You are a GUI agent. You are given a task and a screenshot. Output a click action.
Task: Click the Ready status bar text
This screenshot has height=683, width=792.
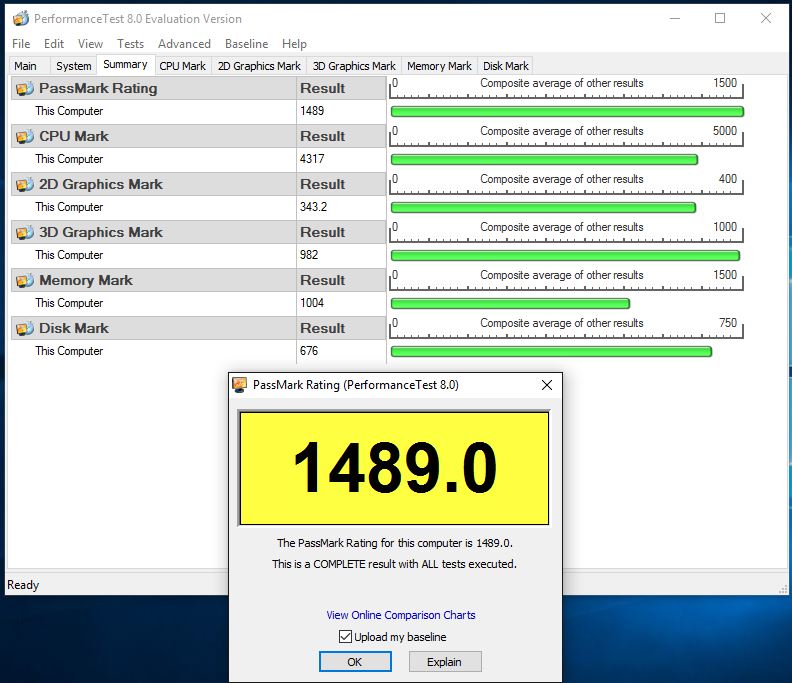(23, 585)
